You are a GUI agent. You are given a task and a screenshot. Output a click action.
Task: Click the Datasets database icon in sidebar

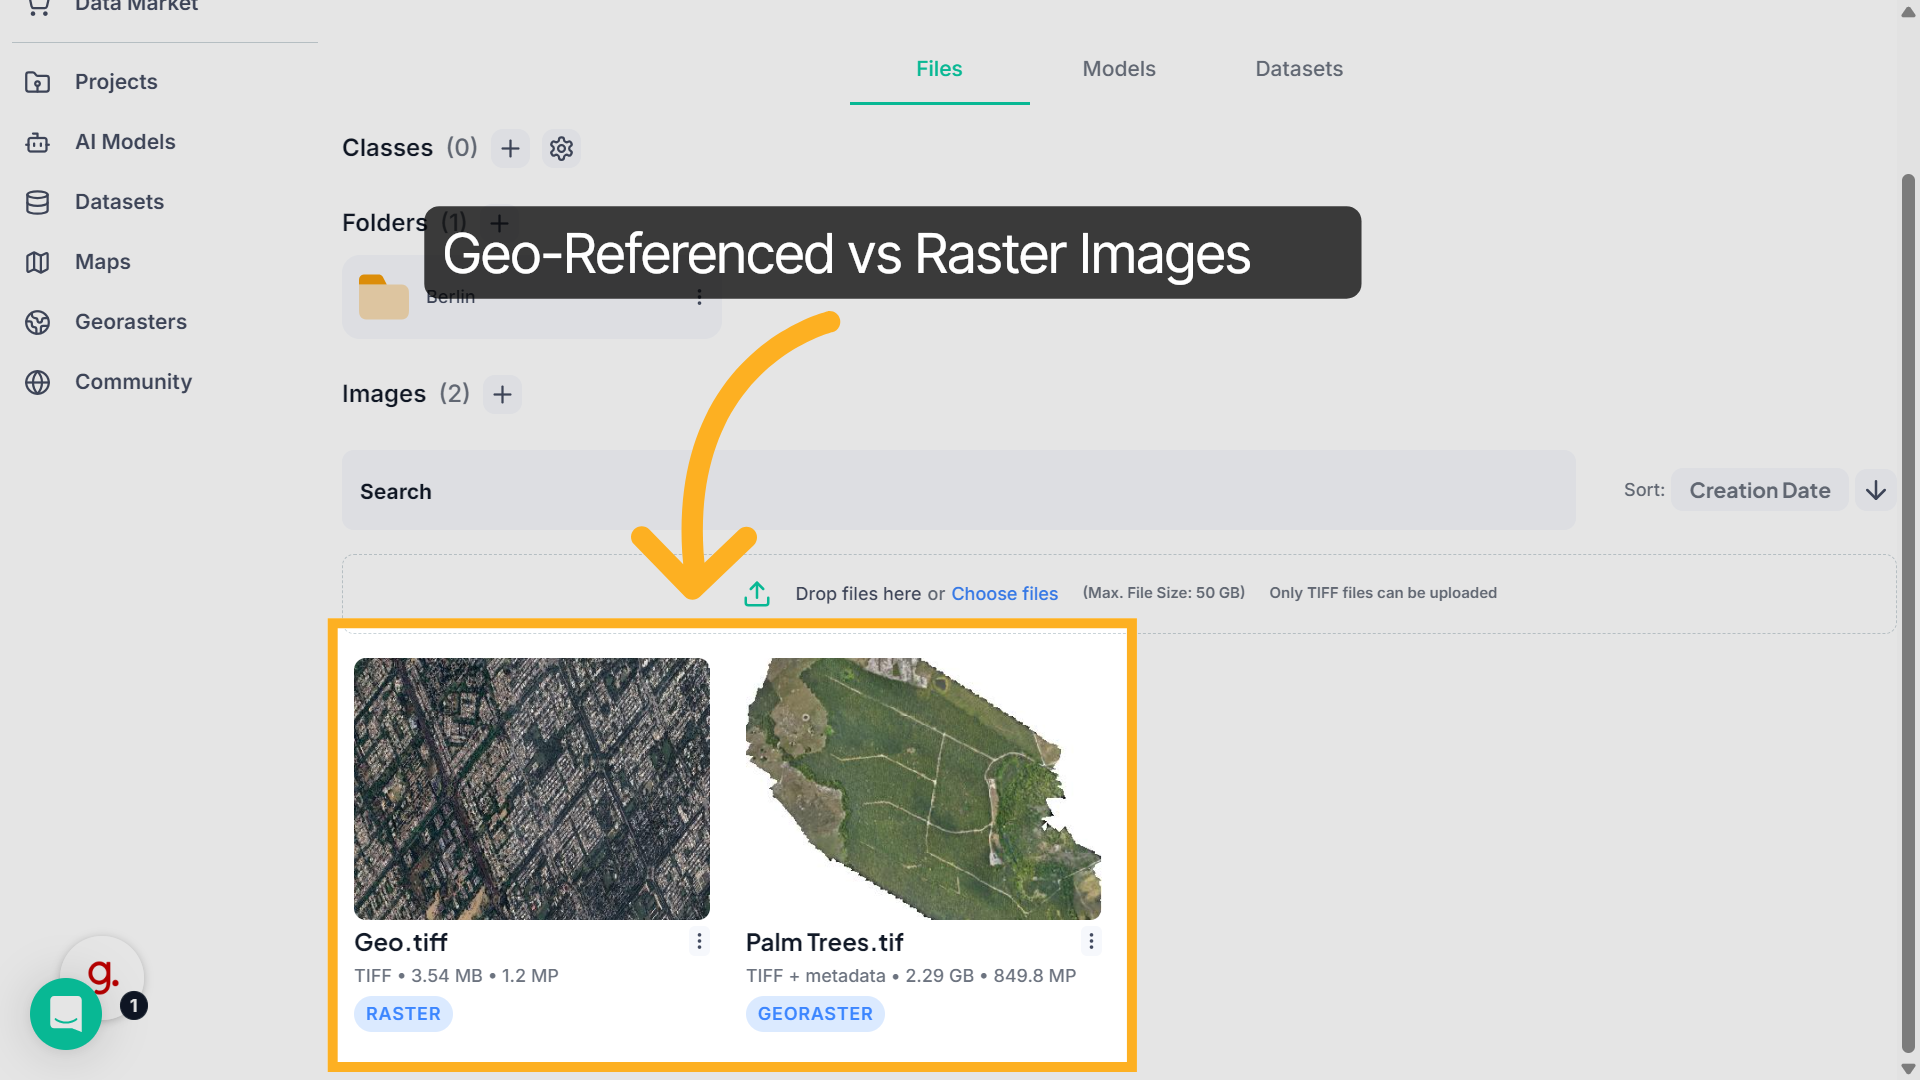[38, 202]
